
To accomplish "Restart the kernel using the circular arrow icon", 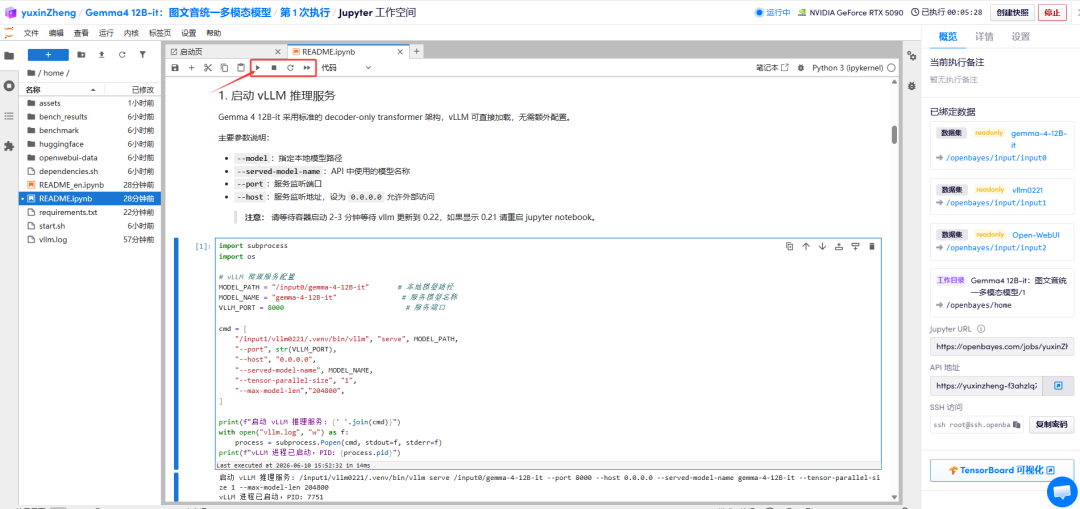I will click(x=290, y=67).
